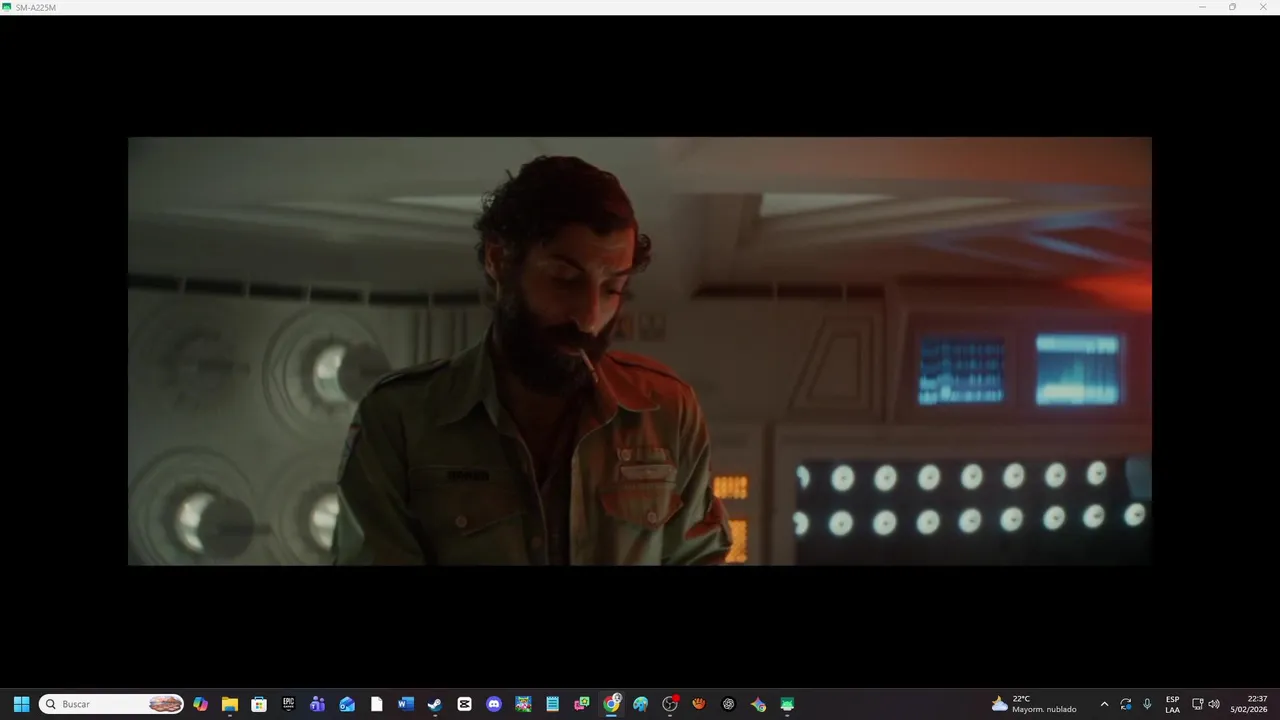Launch Microsoft Word from the taskbar
The height and width of the screenshot is (720, 1280).
(405, 704)
